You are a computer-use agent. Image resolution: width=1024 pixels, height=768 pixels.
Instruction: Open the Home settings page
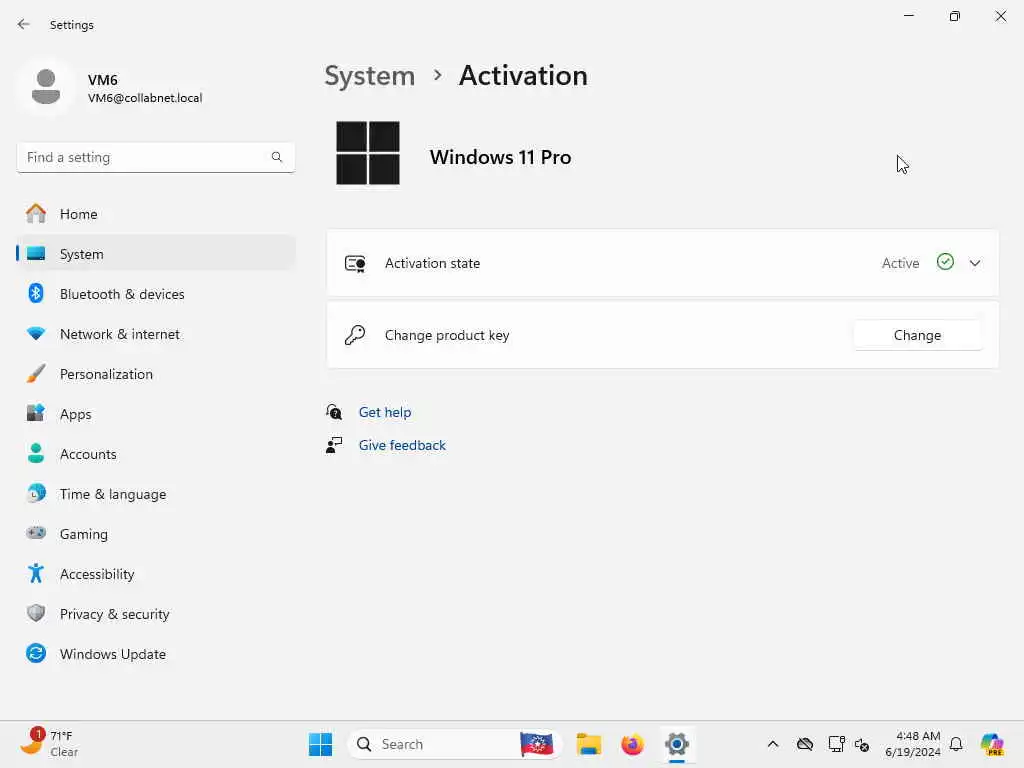pos(155,214)
